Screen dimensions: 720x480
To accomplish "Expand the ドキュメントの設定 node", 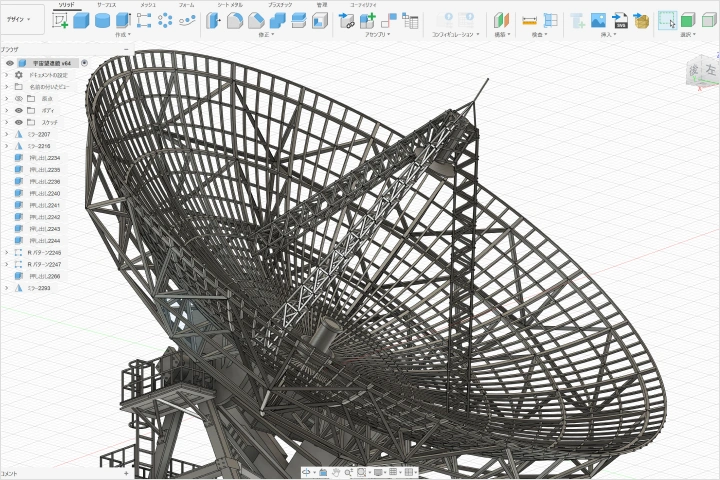I will (6, 75).
